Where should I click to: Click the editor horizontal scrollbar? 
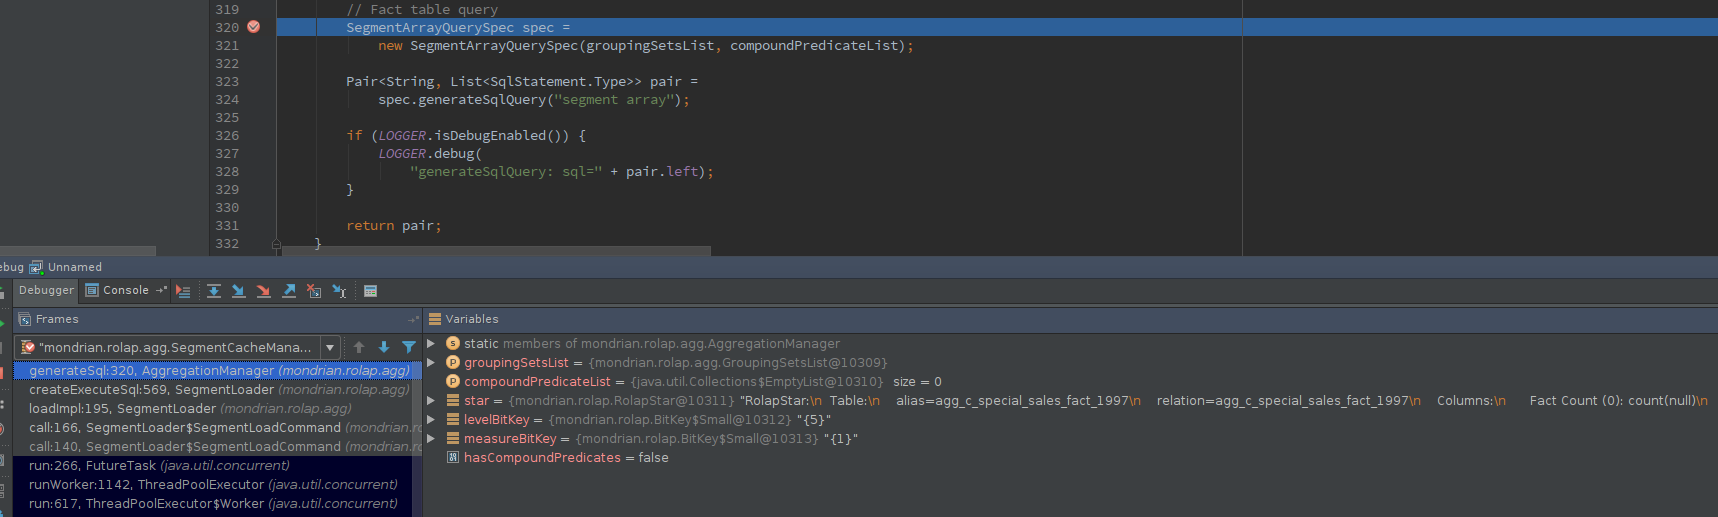pos(497,251)
